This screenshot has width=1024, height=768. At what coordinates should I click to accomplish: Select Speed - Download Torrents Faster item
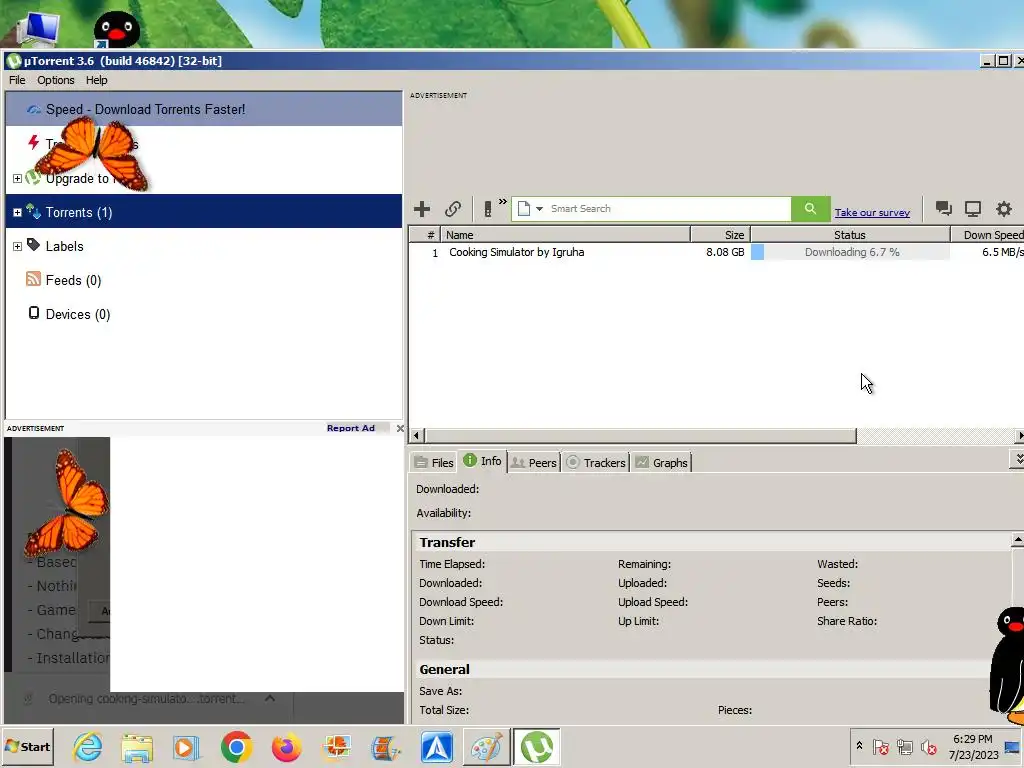pos(204,109)
